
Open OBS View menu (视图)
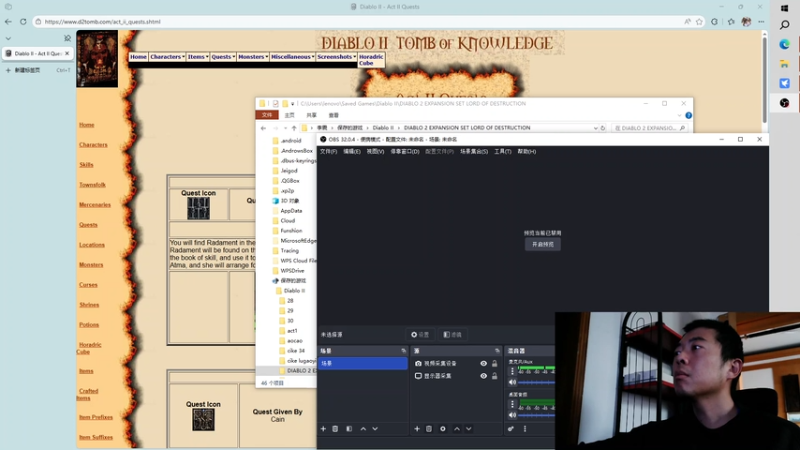pos(375,152)
